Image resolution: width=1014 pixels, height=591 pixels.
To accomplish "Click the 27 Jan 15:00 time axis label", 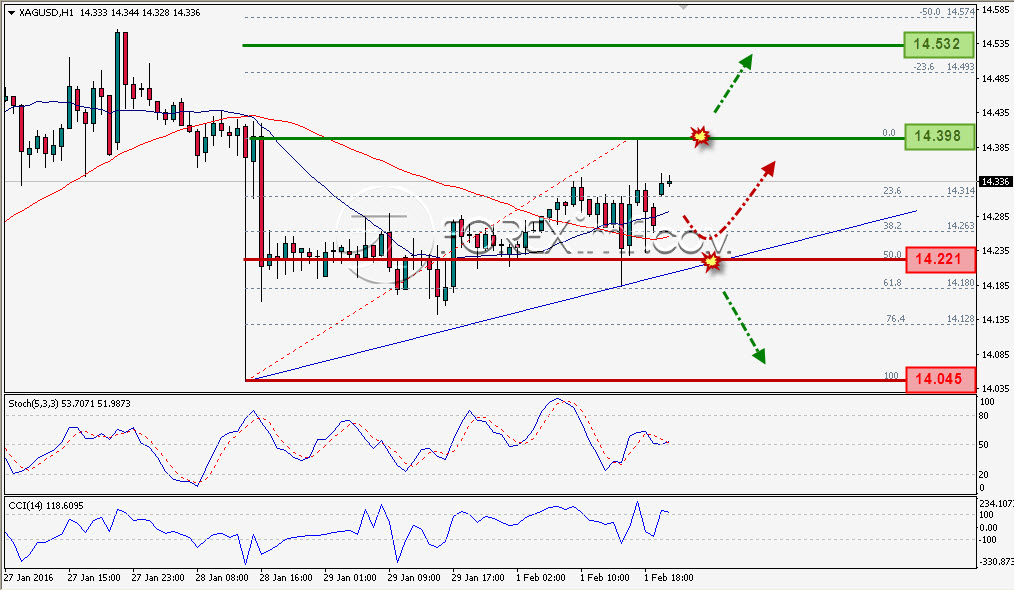I will tap(94, 577).
